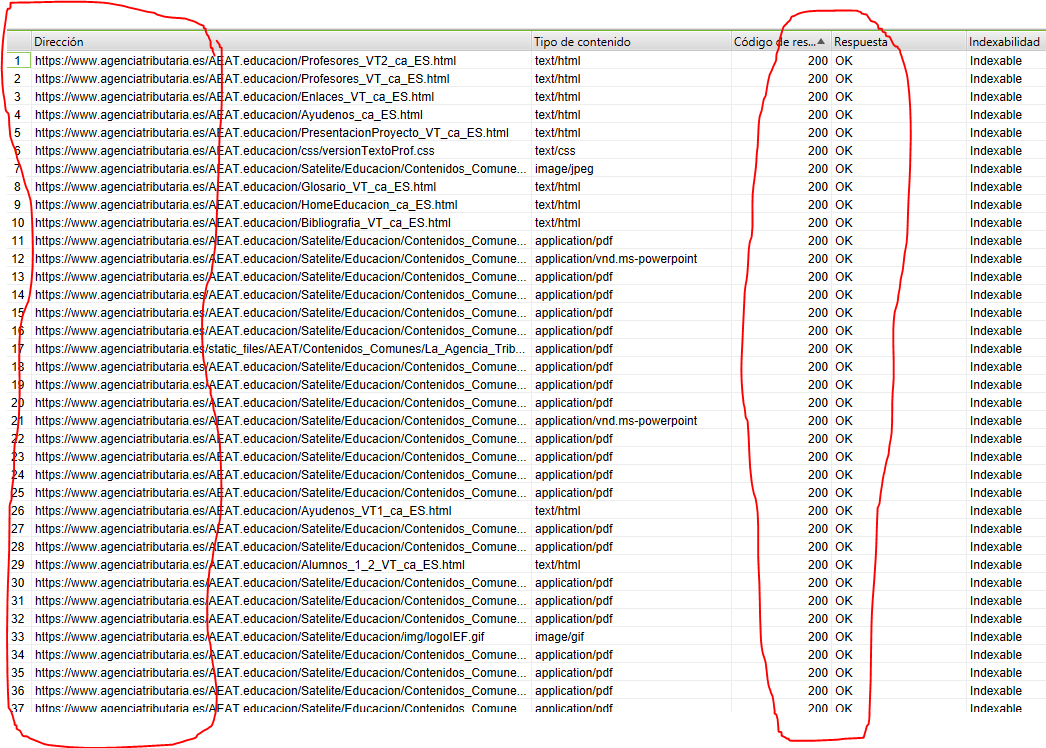Select the PresentacionProyecto_VT_ca_ES.html URL
Viewport: 1046px width, 748px height.
pyautogui.click(x=272, y=133)
